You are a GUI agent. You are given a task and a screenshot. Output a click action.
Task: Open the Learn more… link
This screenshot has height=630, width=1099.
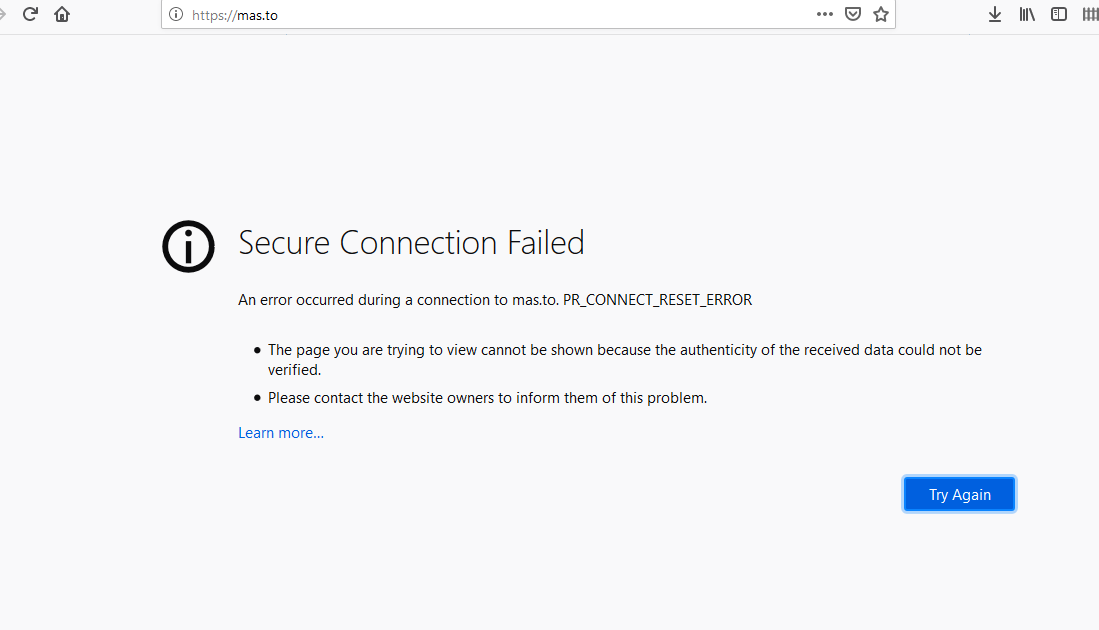pos(281,433)
